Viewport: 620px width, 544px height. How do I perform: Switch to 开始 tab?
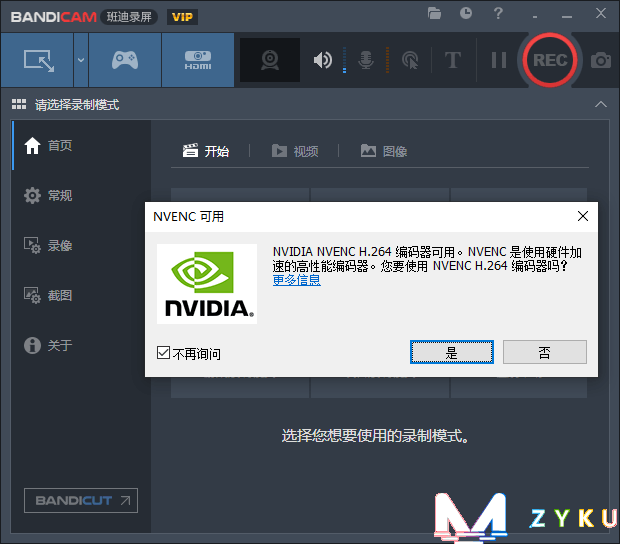pyautogui.click(x=206, y=151)
